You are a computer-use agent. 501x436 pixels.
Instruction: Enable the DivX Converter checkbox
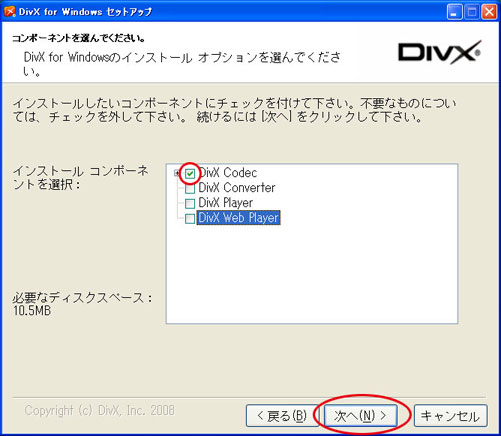point(190,189)
